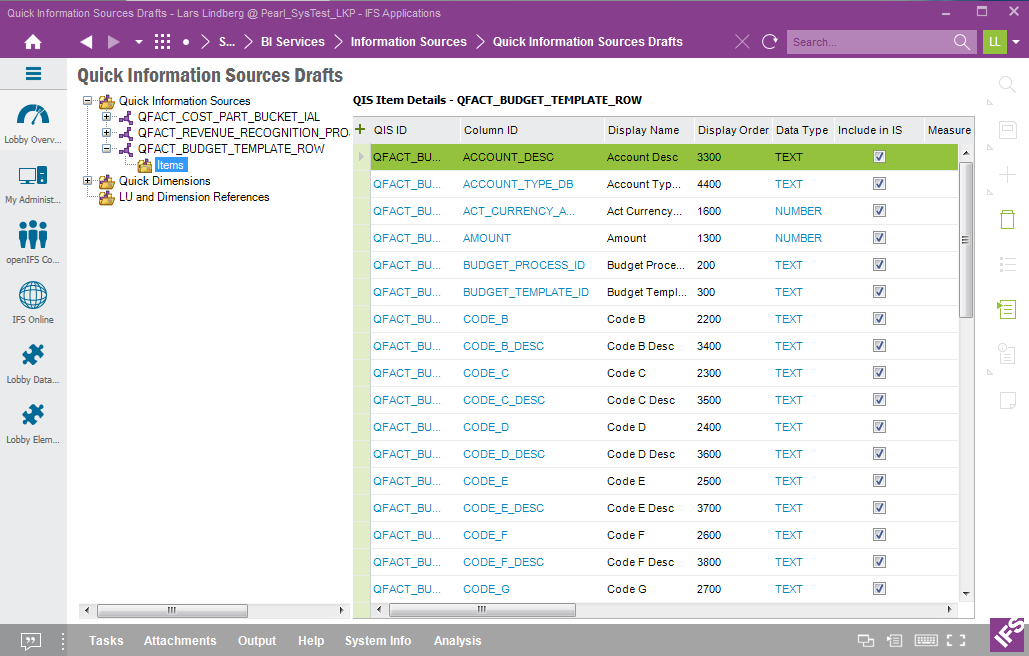Viewport: 1029px width, 656px height.
Task: Toggle Include in IS checkbox for CODE_G
Action: click(880, 589)
